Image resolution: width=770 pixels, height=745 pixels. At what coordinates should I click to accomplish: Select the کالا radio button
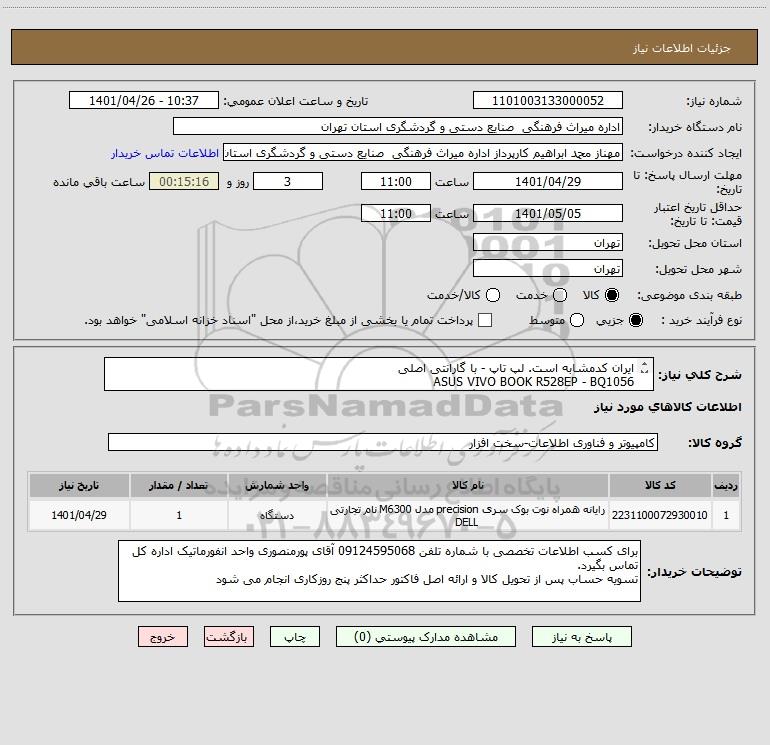(612, 295)
